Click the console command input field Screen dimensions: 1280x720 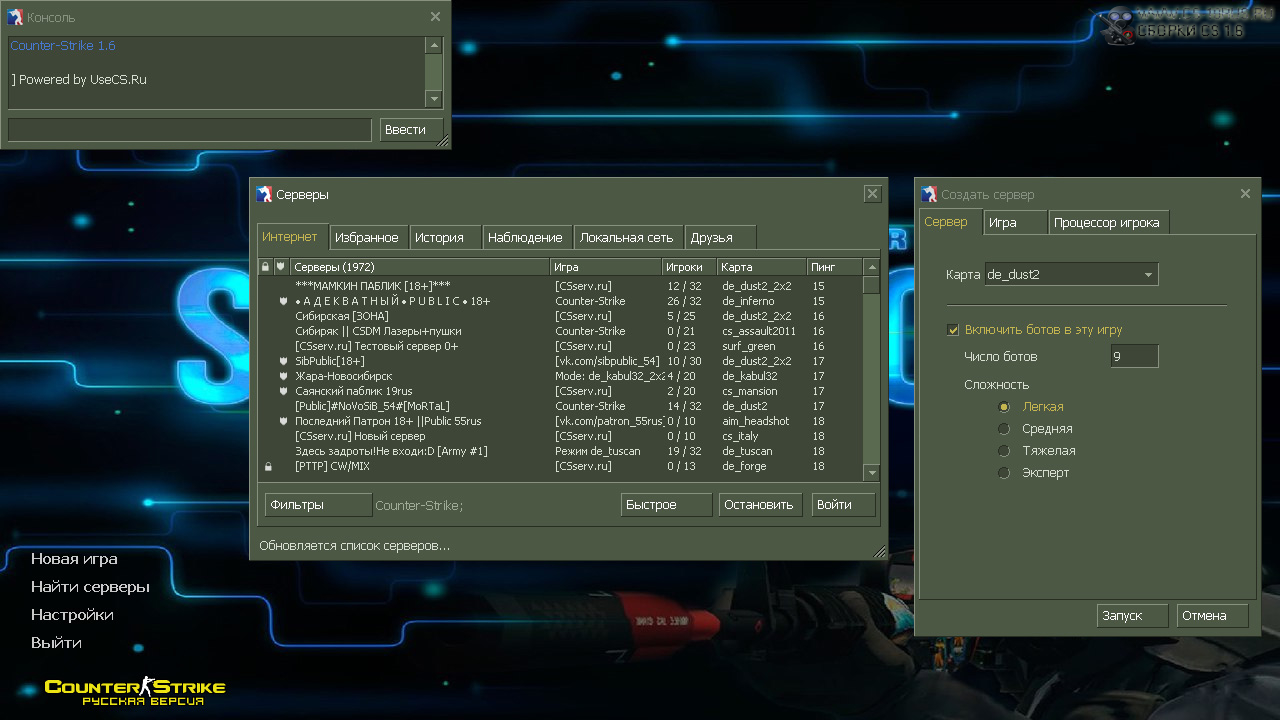coord(190,130)
